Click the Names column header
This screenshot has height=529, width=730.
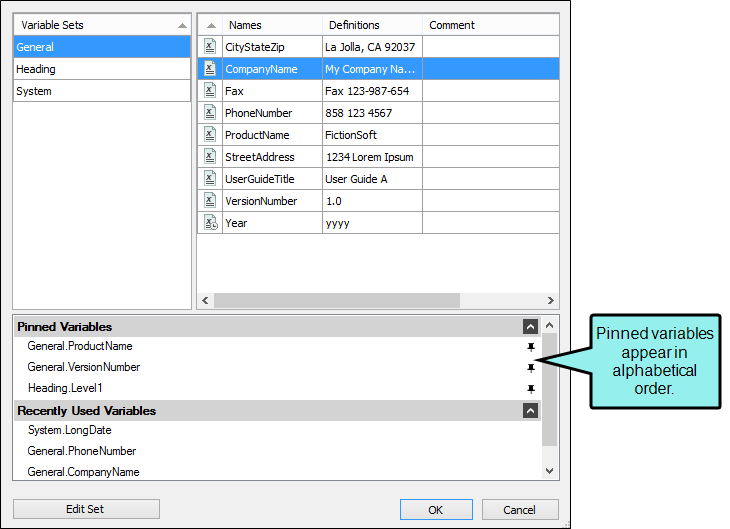click(x=272, y=25)
